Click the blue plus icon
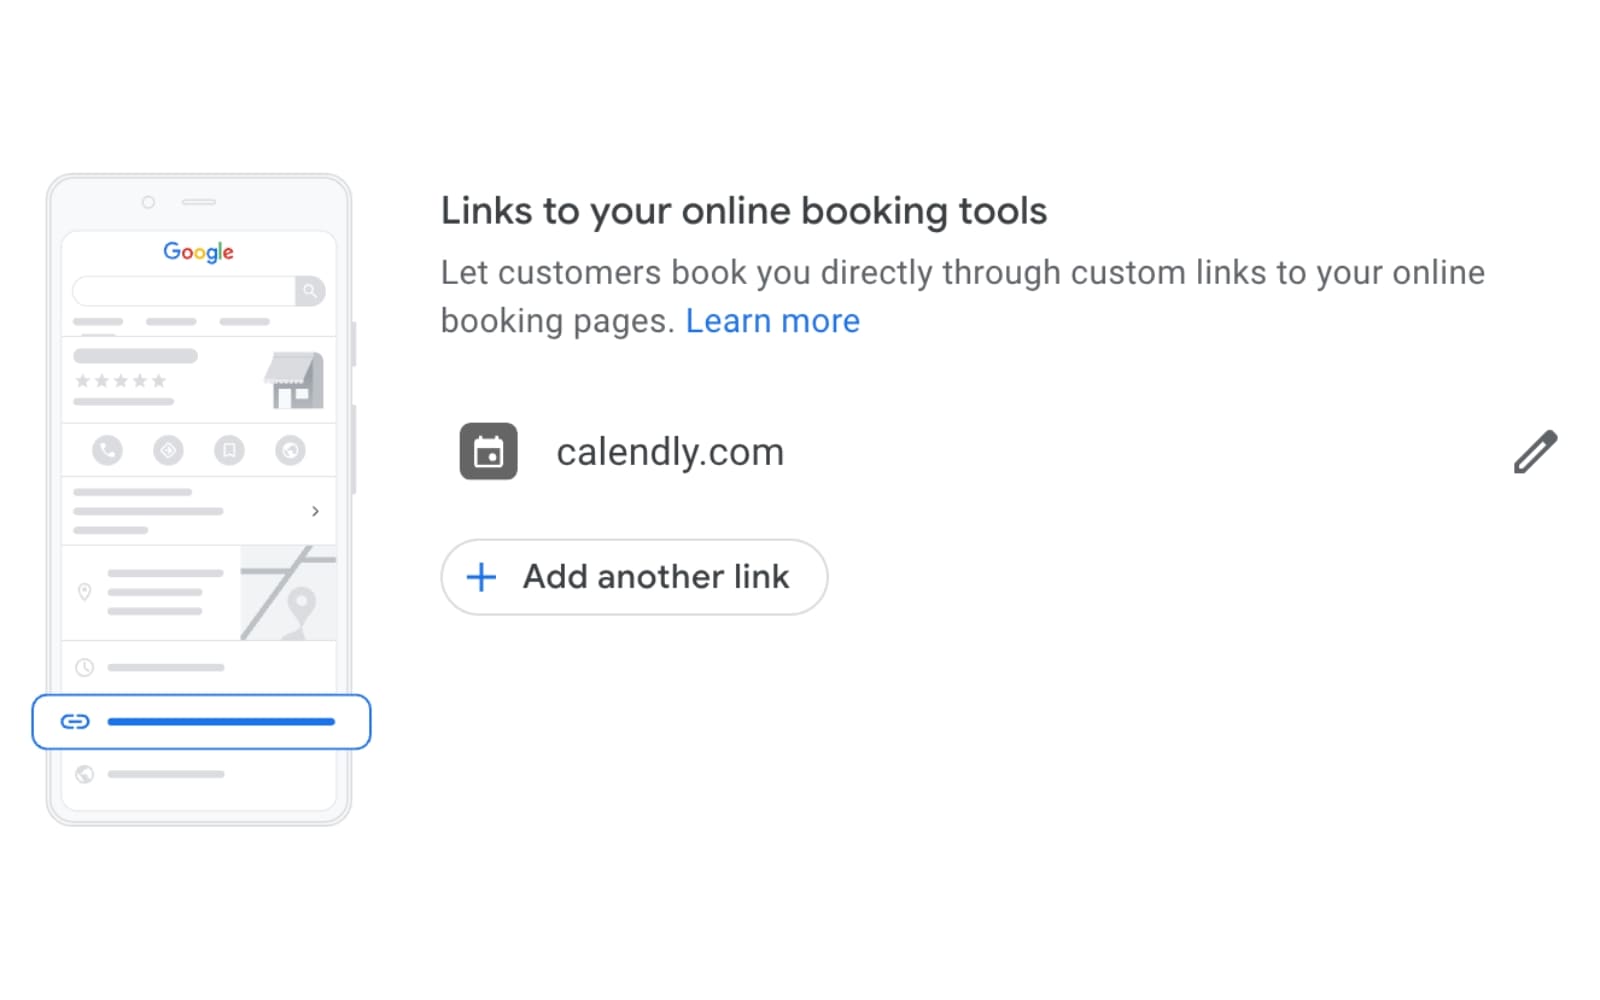 (x=481, y=577)
